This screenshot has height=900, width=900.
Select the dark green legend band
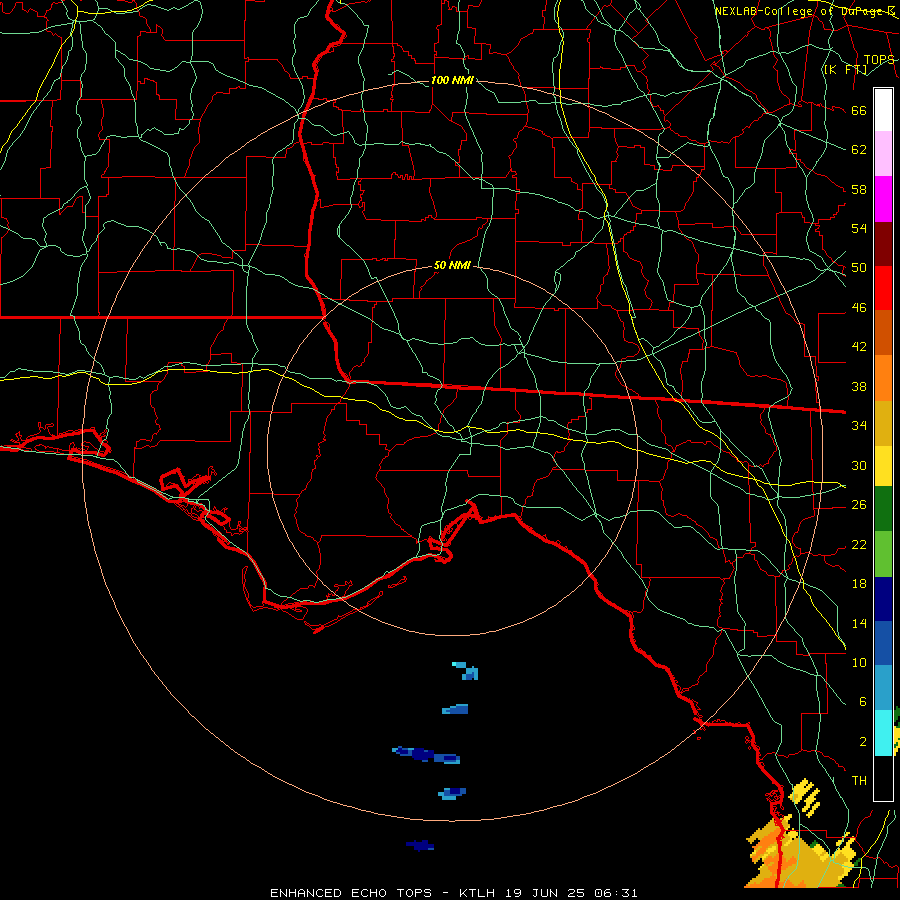883,509
